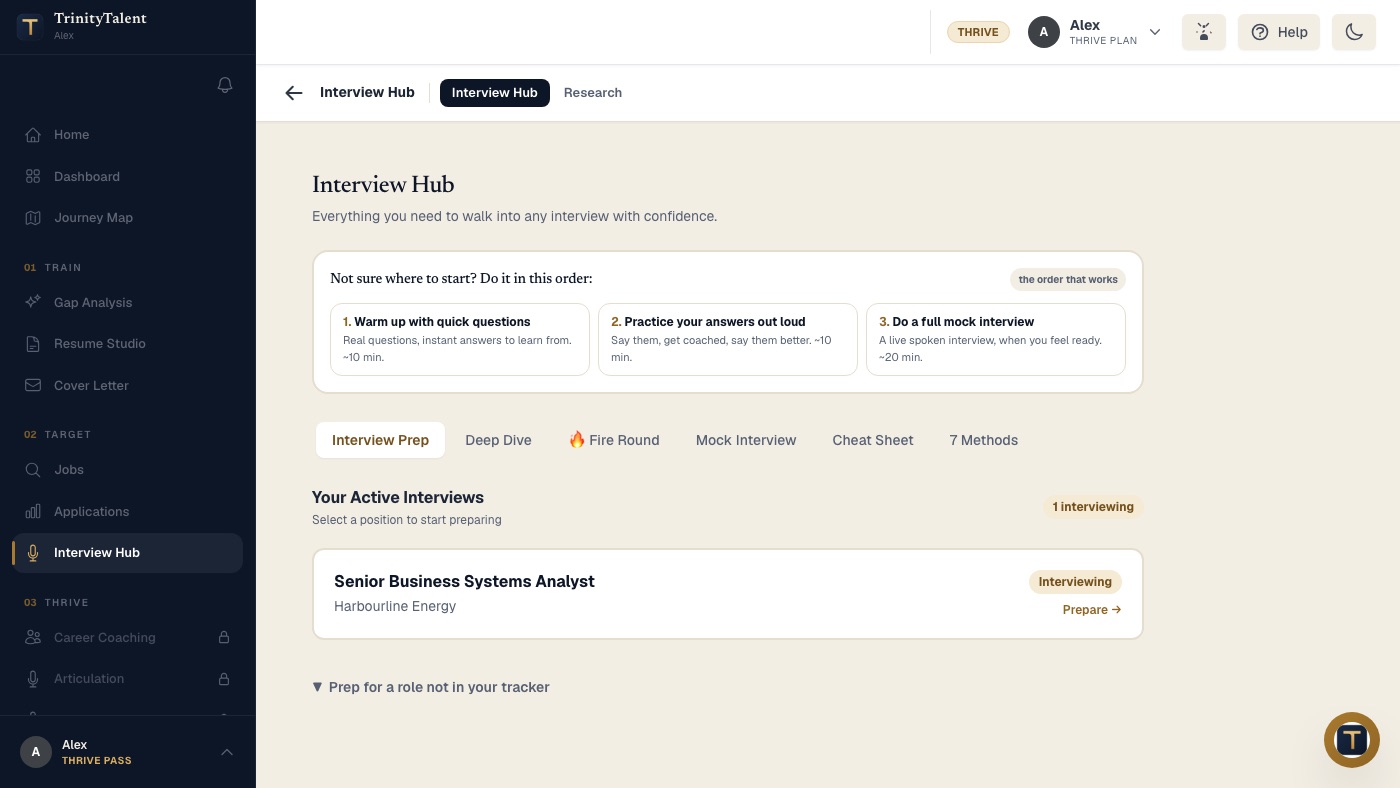Click the Applications bar chart icon

pyautogui.click(x=33, y=511)
